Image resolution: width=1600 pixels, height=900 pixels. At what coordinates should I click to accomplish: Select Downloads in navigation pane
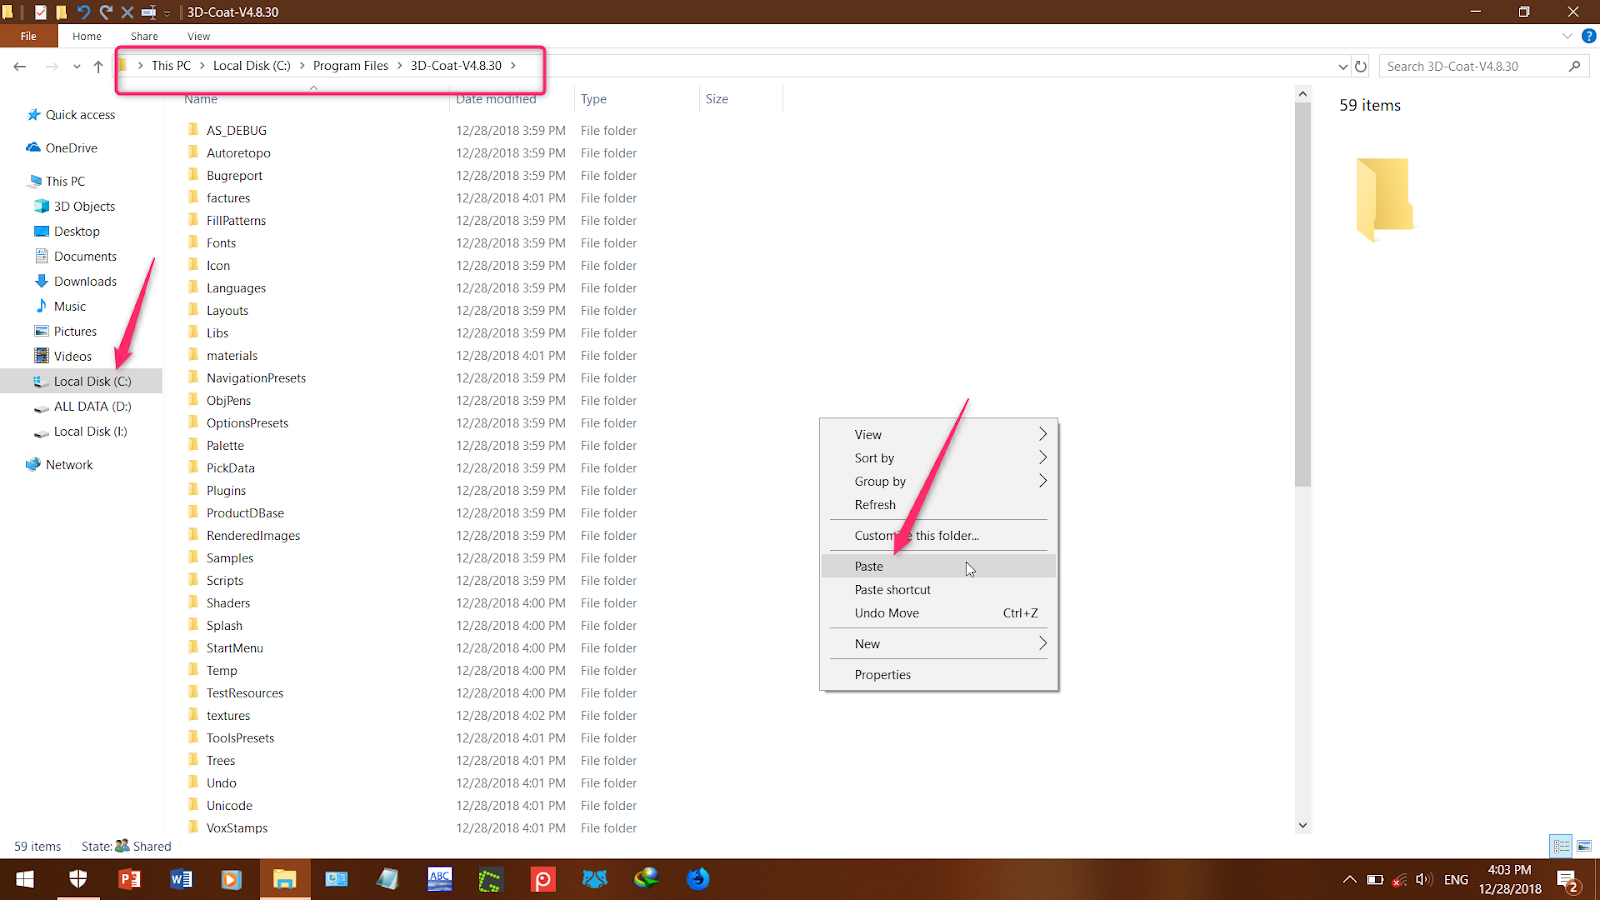85,281
